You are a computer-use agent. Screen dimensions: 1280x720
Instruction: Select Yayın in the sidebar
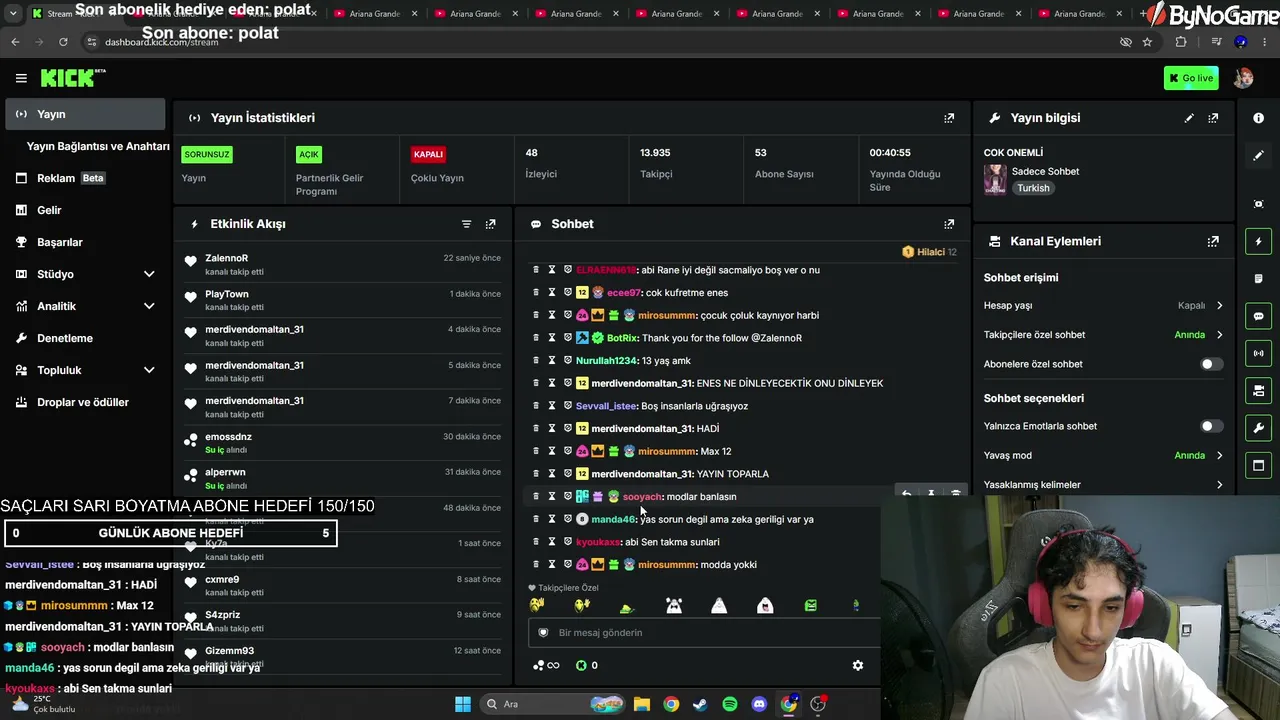pyautogui.click(x=85, y=114)
